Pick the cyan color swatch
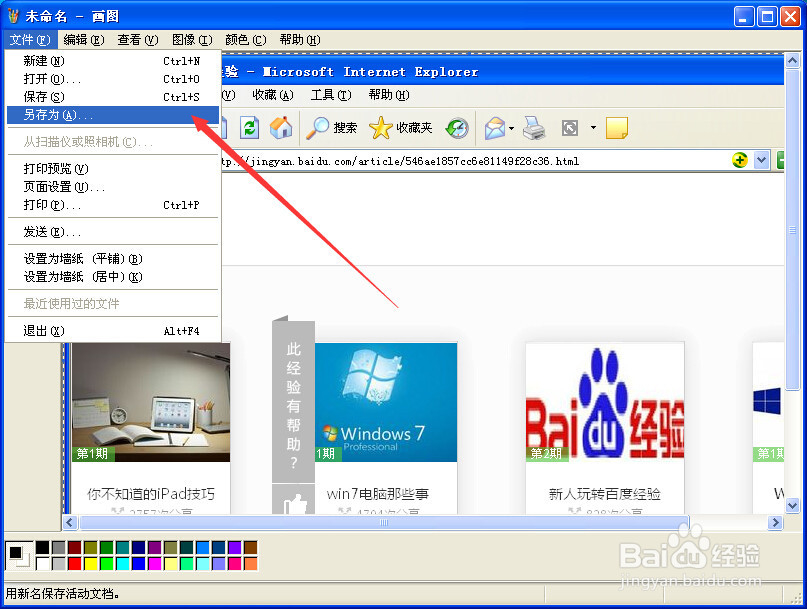 coord(122,563)
